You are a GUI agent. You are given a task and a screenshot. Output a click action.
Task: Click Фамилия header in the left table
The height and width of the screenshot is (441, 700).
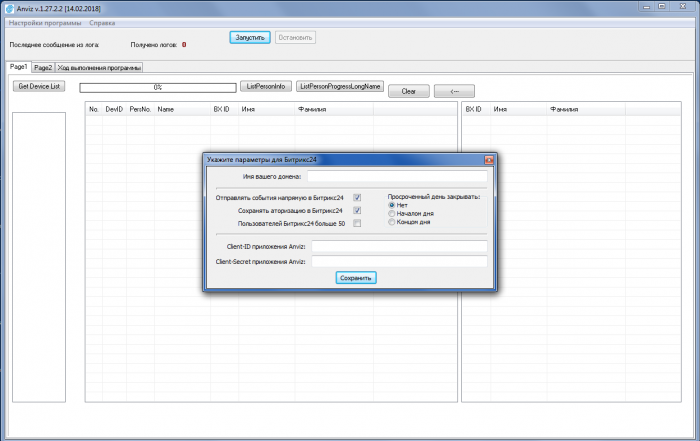click(x=334, y=109)
